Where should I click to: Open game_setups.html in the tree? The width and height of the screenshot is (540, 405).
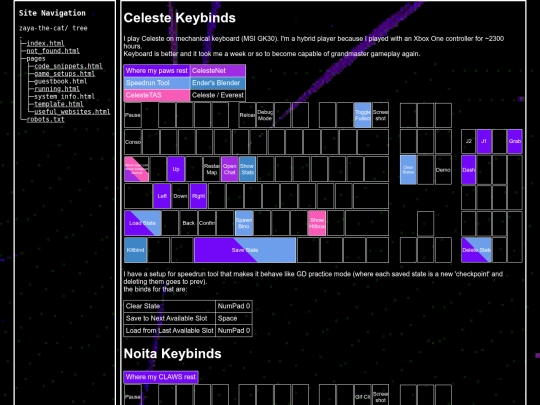click(x=64, y=74)
